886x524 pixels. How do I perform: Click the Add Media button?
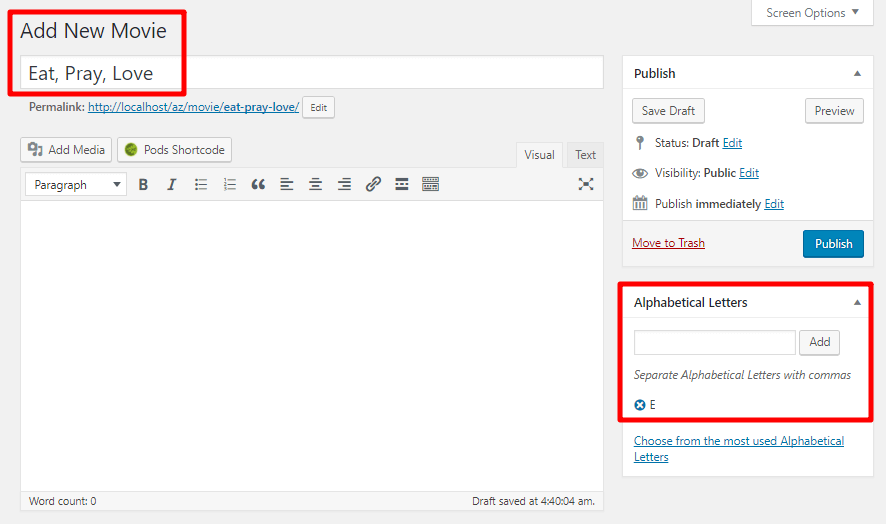click(66, 150)
